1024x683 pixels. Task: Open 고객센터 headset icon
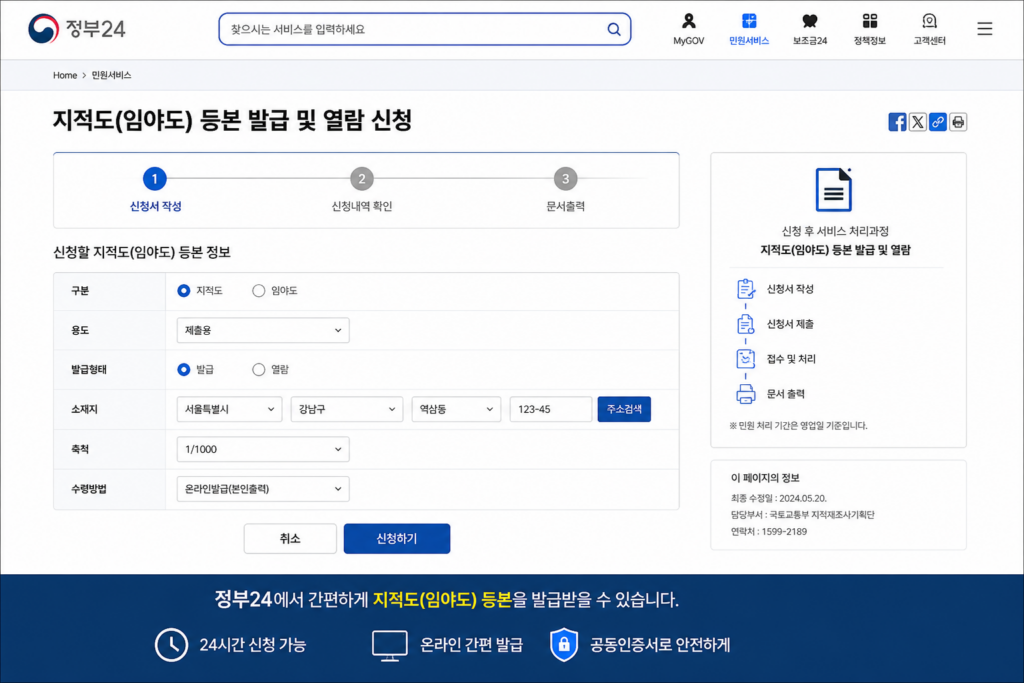929,21
